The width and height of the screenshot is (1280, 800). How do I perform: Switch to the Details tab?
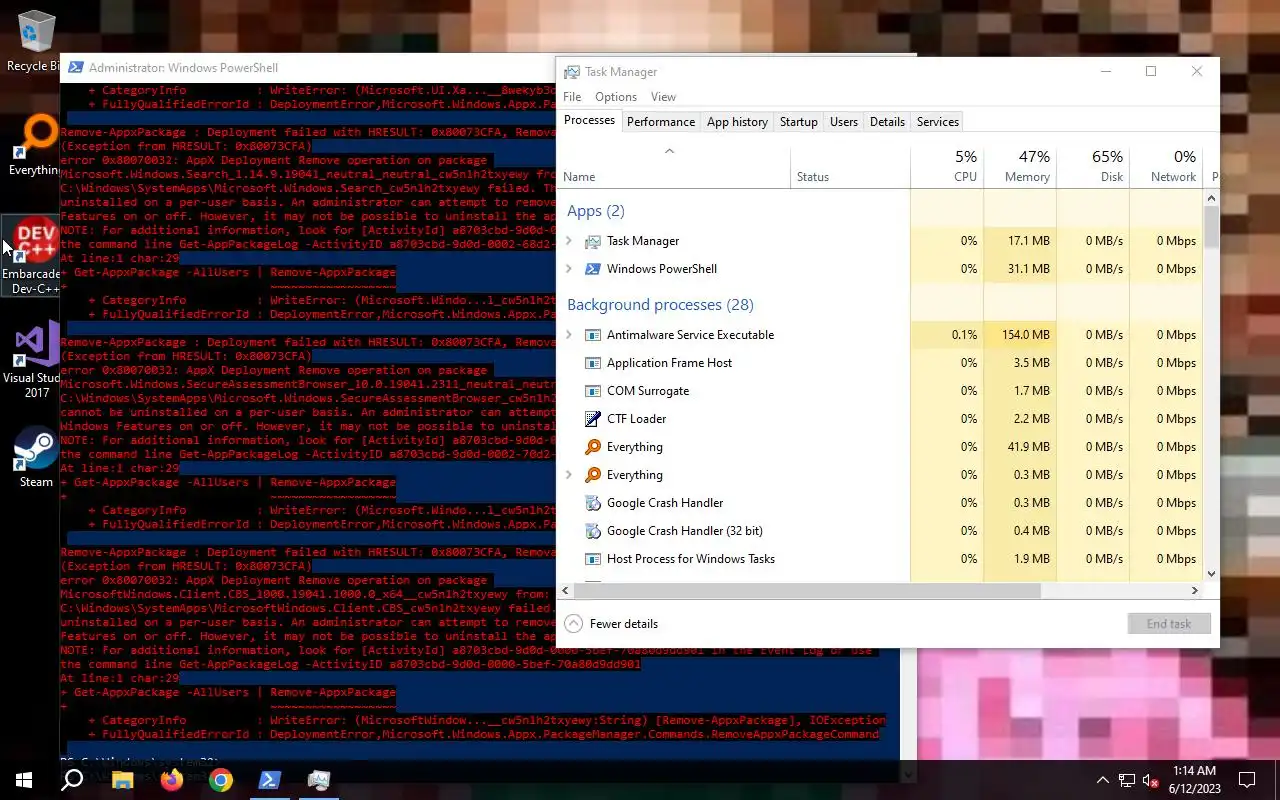coord(887,122)
